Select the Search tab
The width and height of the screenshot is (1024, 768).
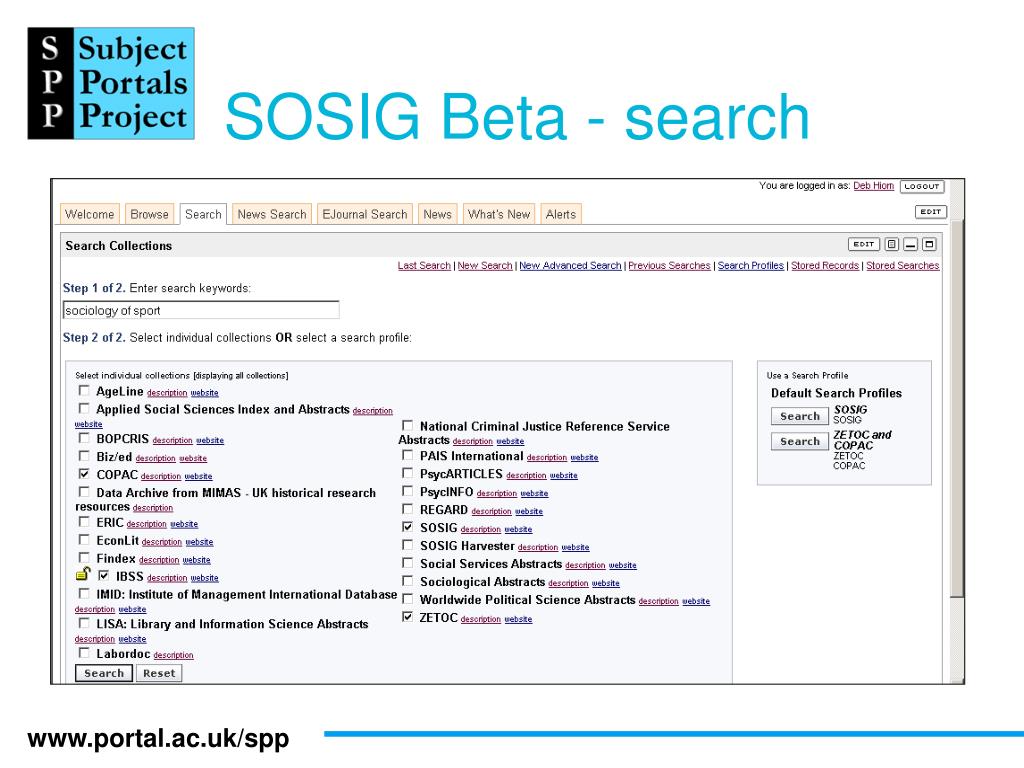click(203, 214)
